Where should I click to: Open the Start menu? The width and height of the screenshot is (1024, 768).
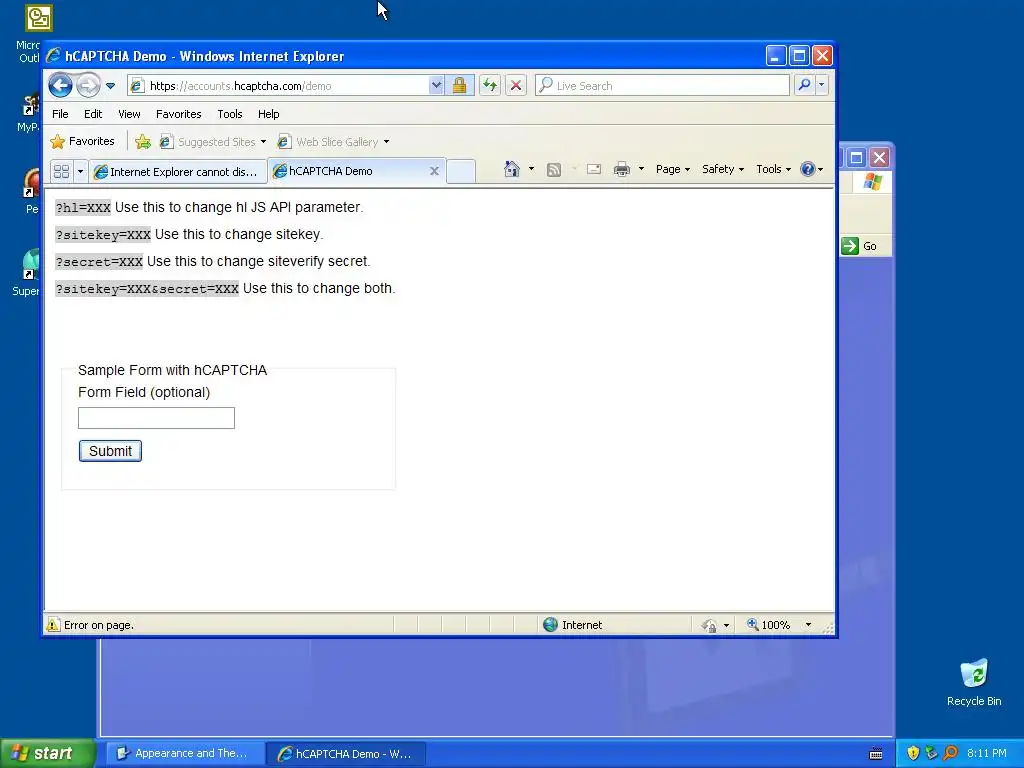47,753
